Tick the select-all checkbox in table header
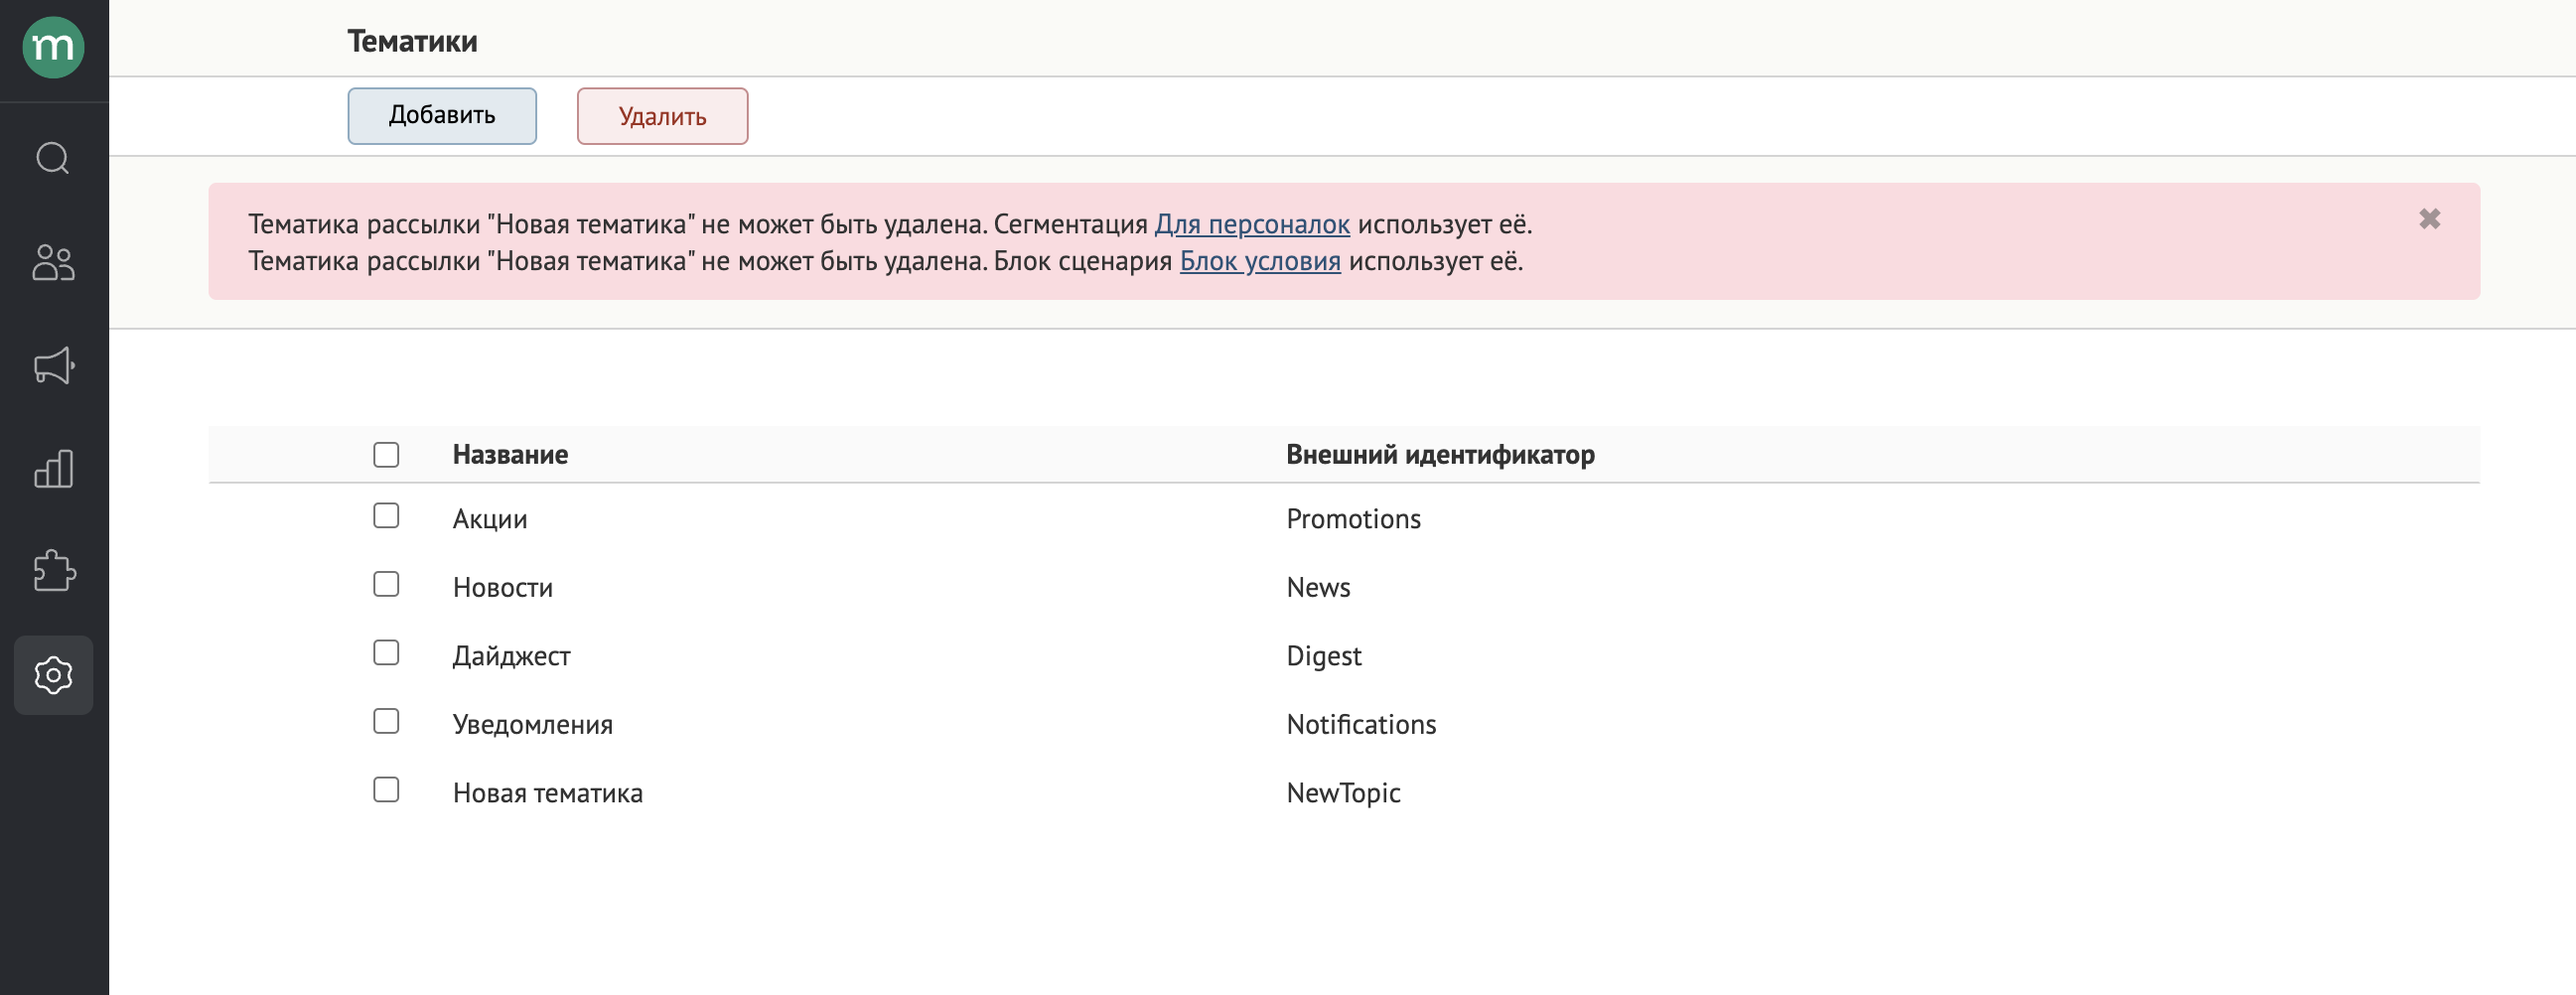Image resolution: width=2576 pixels, height=995 pixels. [x=386, y=455]
